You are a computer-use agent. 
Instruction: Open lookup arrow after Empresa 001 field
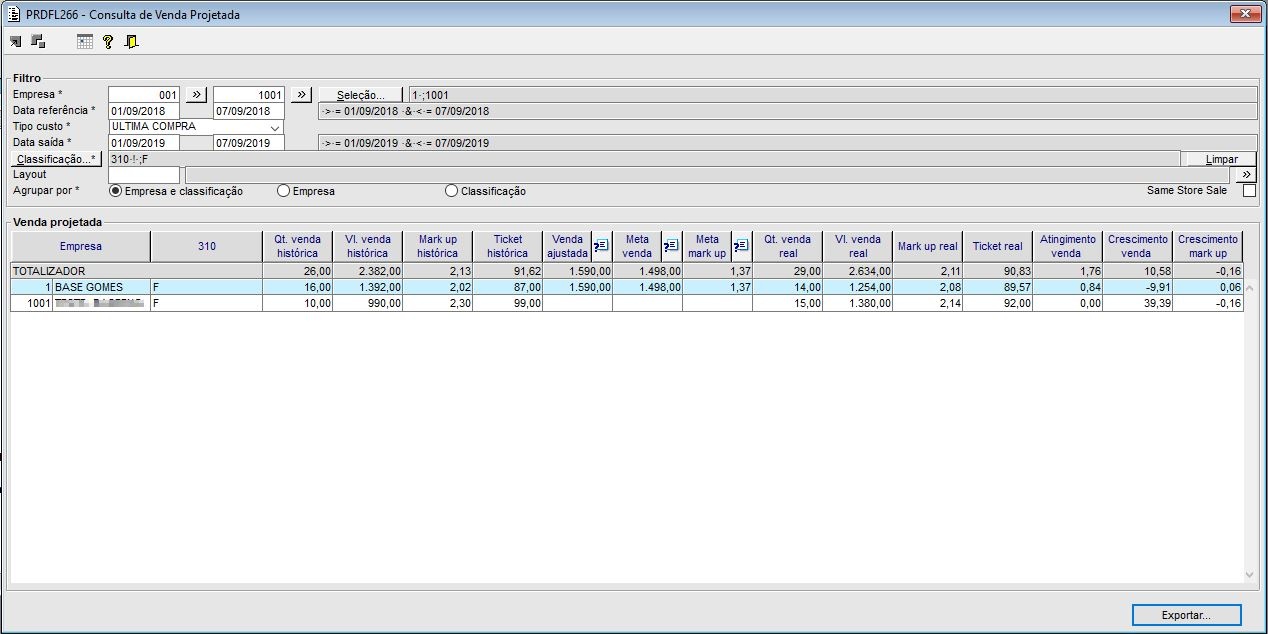click(x=196, y=94)
